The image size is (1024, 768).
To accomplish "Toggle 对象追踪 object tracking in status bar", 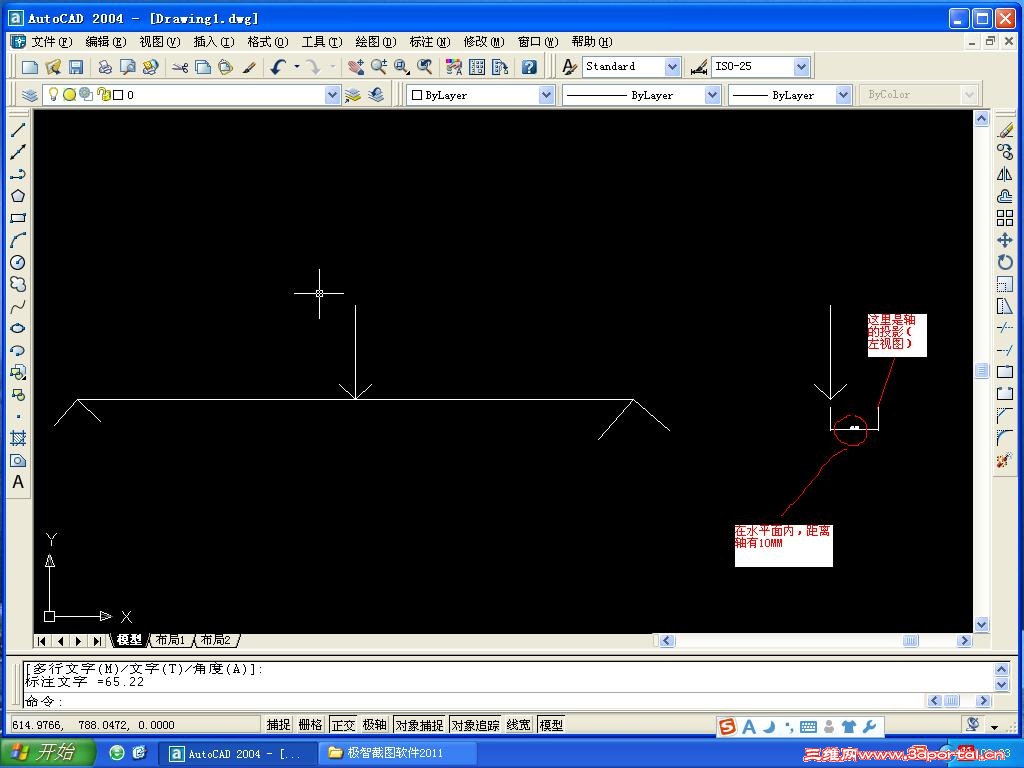I will tap(475, 725).
